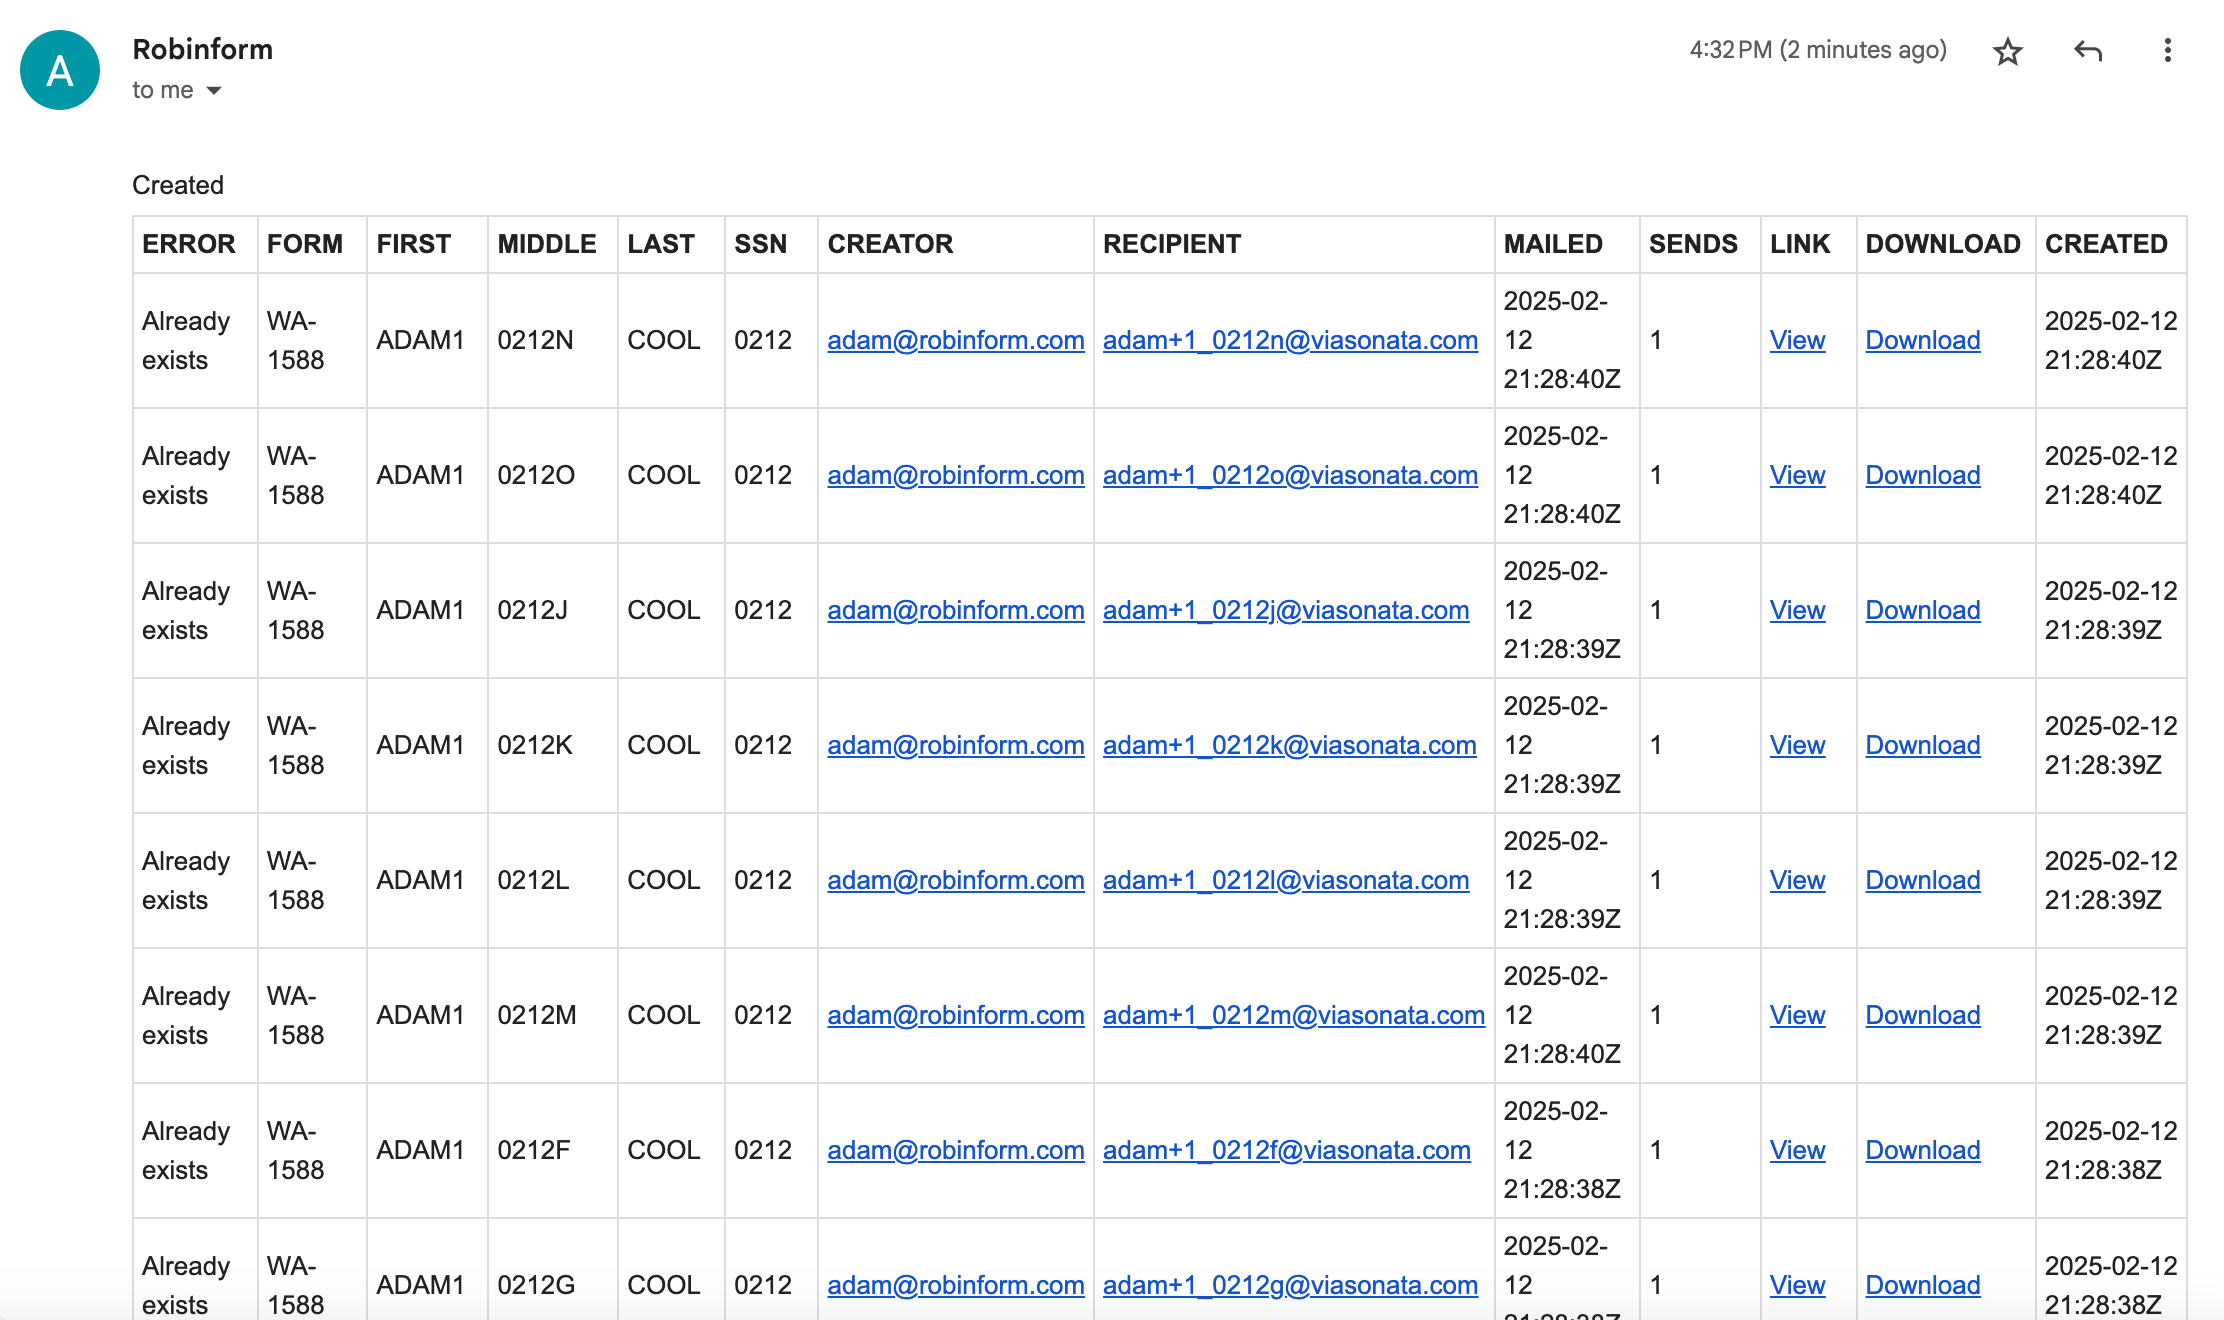Image resolution: width=2224 pixels, height=1320 pixels.
Task: Expand the 'to me' recipient details
Action: click(213, 91)
